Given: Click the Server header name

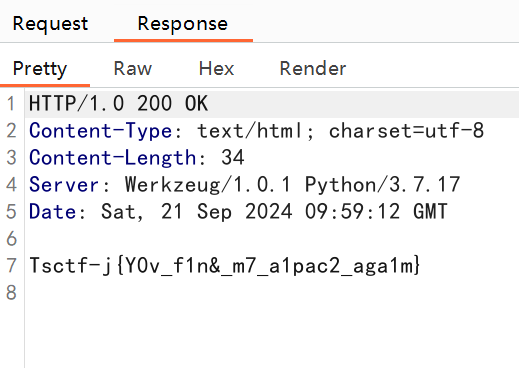Looking at the screenshot, I should 64,184.
